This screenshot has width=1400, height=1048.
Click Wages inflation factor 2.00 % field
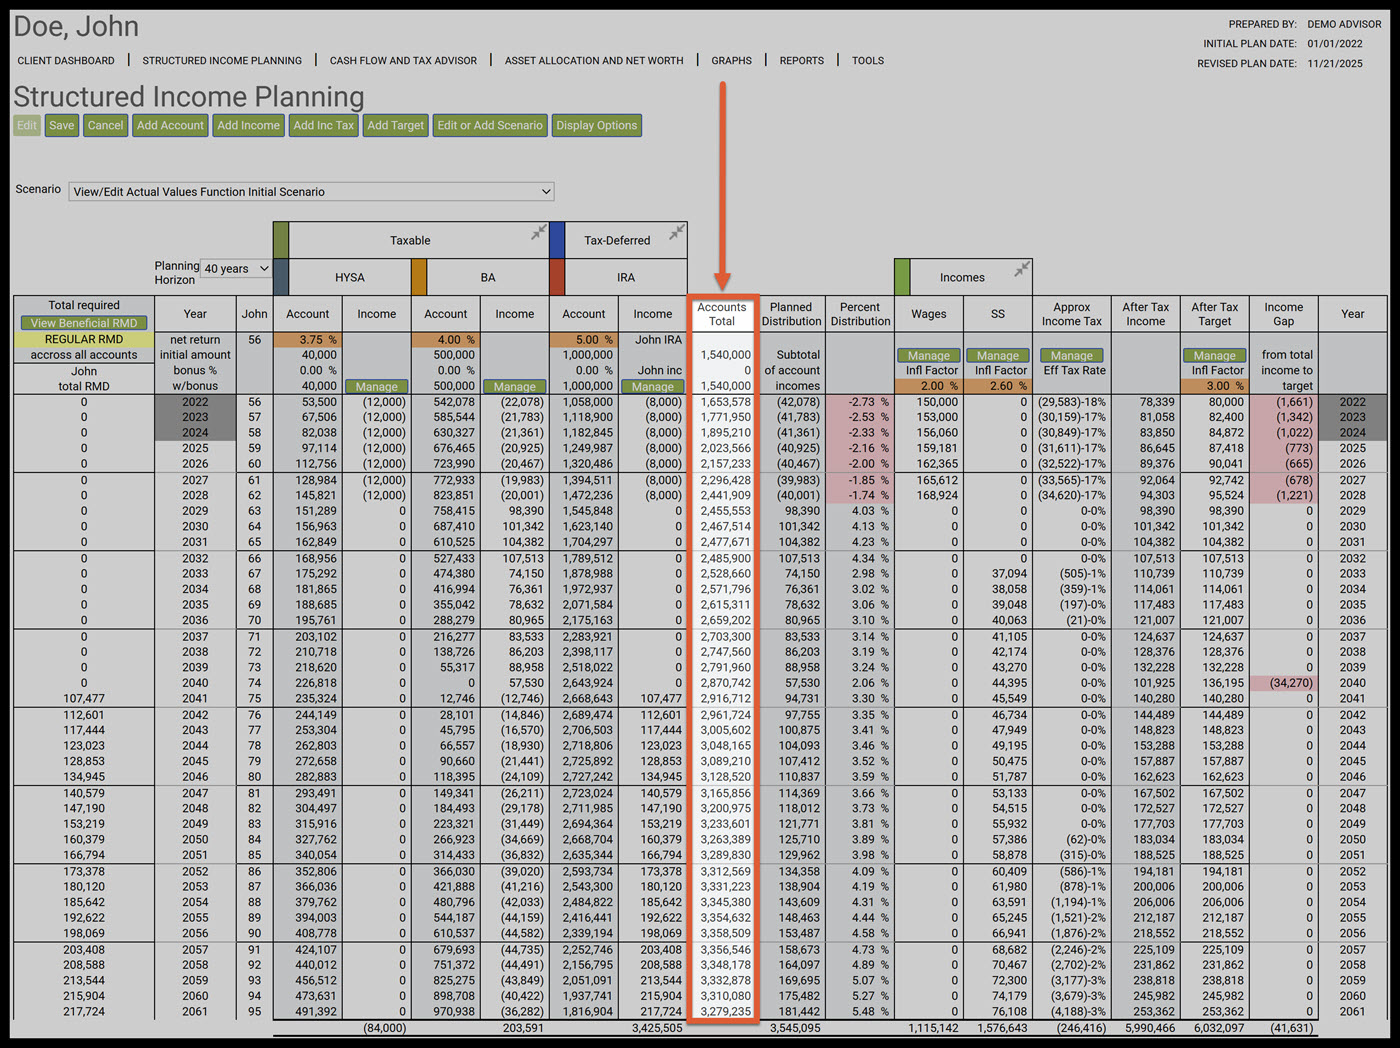[929, 386]
